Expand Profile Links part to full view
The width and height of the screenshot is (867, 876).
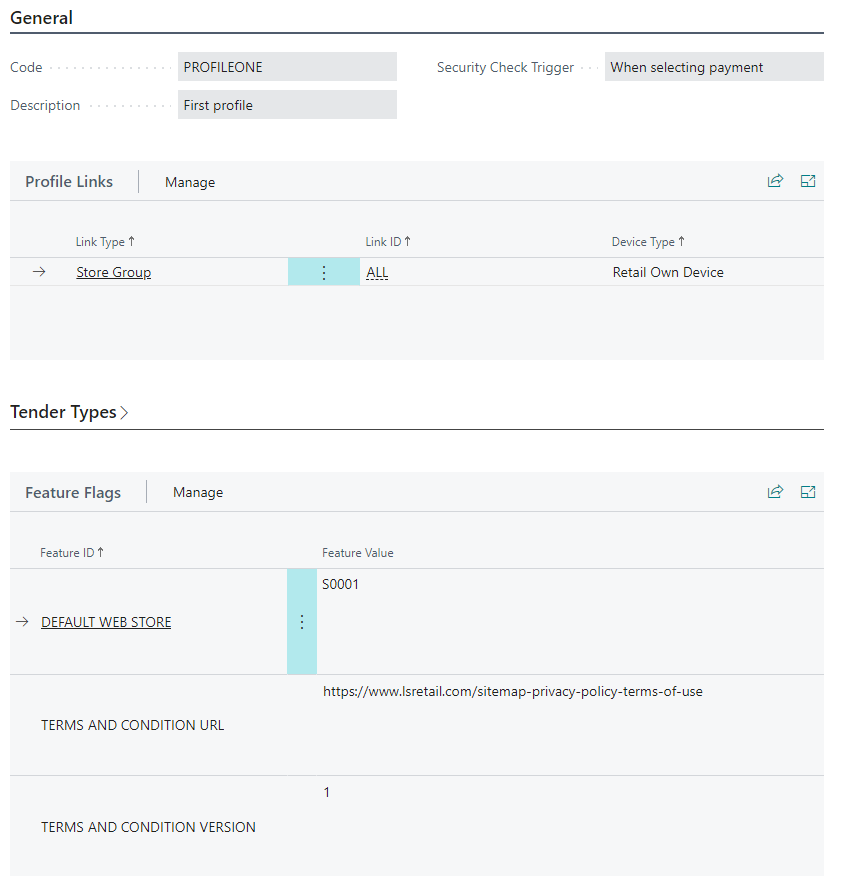[808, 182]
